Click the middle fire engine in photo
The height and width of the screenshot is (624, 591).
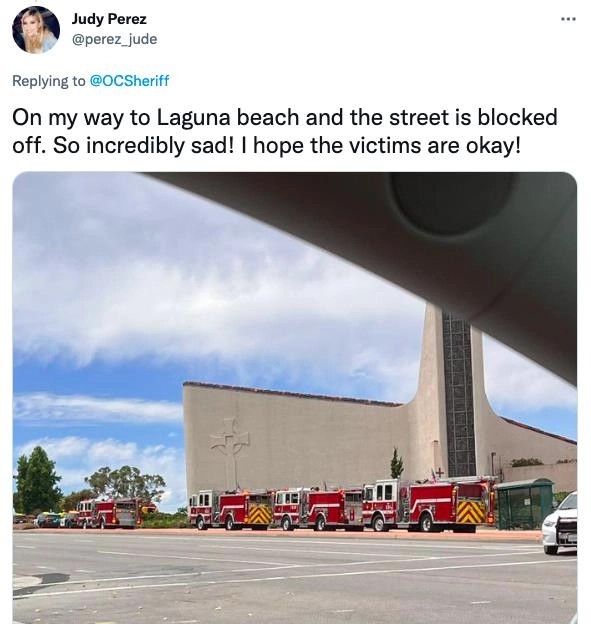tap(318, 509)
